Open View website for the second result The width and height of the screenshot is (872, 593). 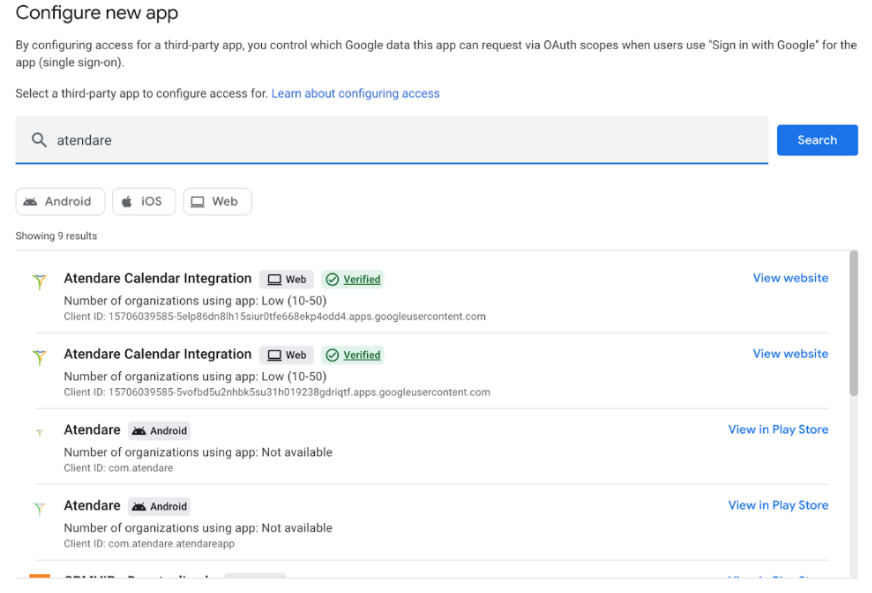coord(790,354)
